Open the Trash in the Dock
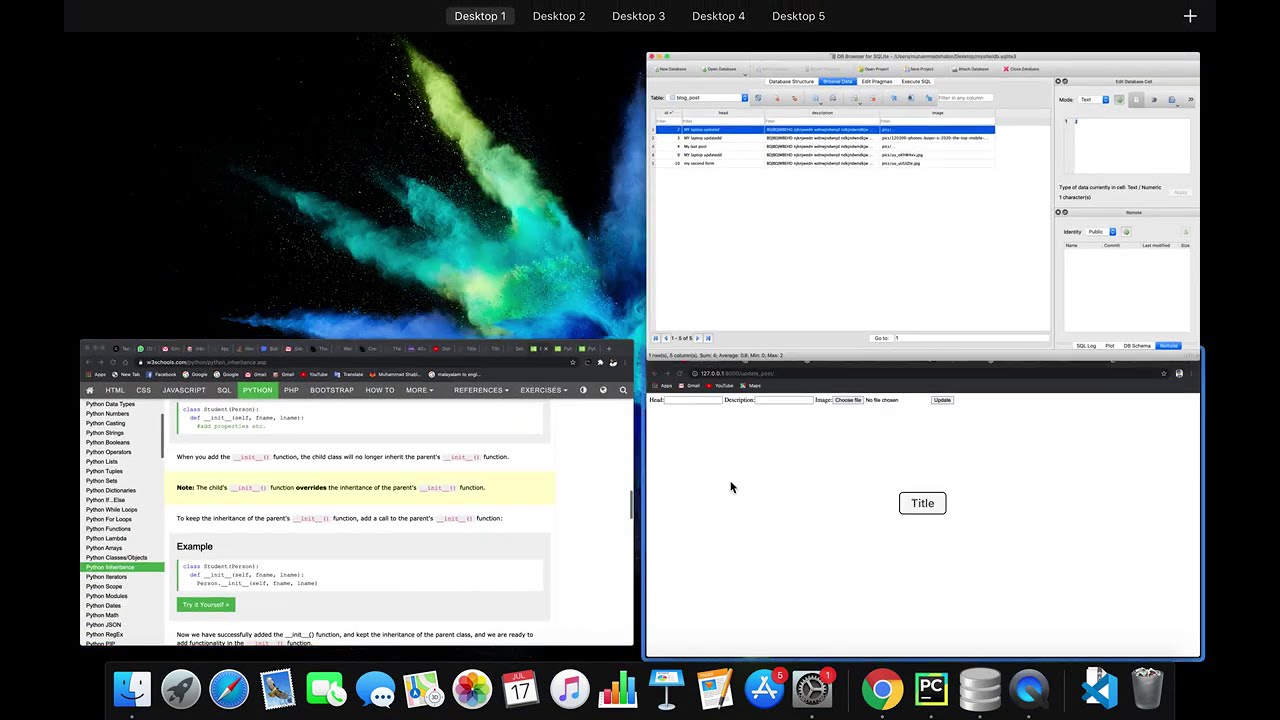 [1147, 689]
